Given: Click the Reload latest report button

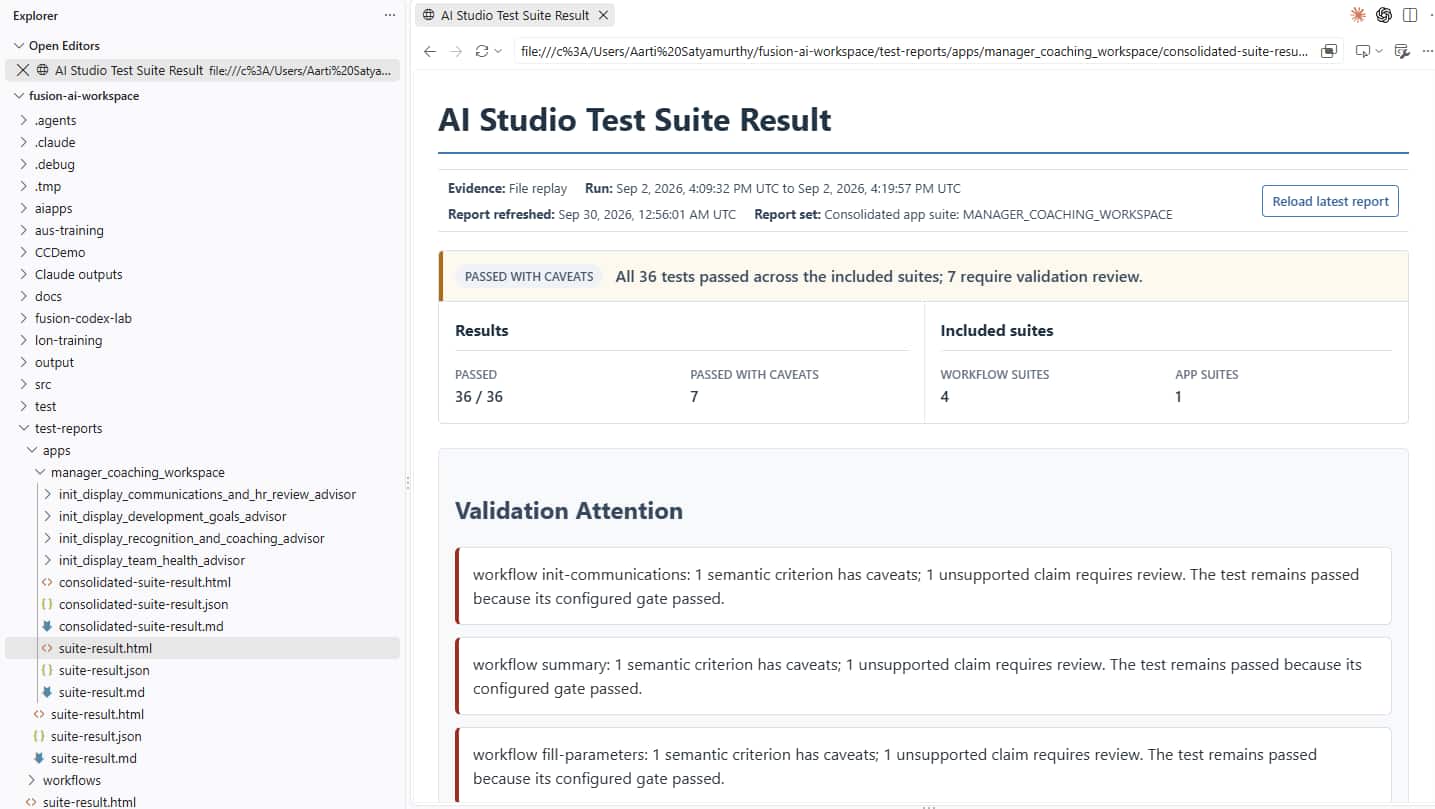Looking at the screenshot, I should tap(1330, 201).
